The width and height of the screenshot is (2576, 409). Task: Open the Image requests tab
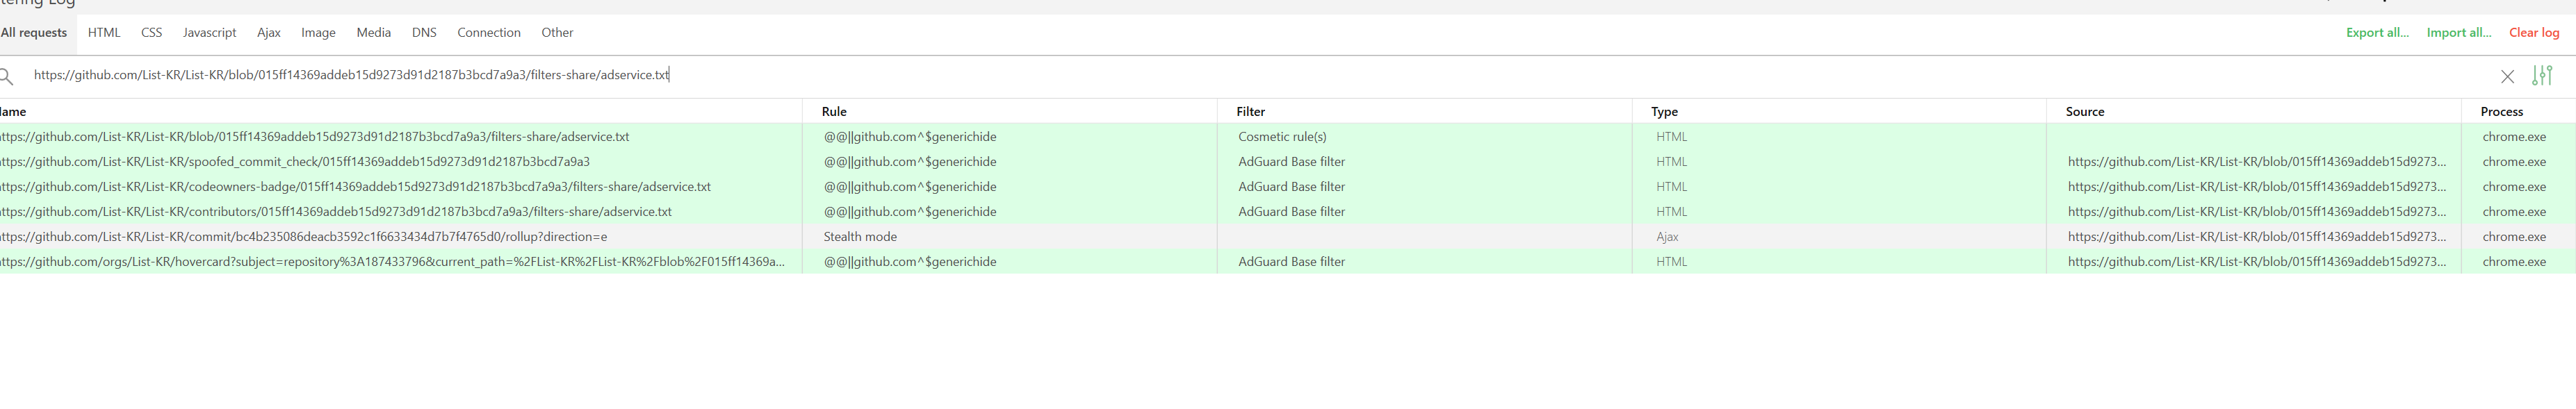click(x=318, y=32)
